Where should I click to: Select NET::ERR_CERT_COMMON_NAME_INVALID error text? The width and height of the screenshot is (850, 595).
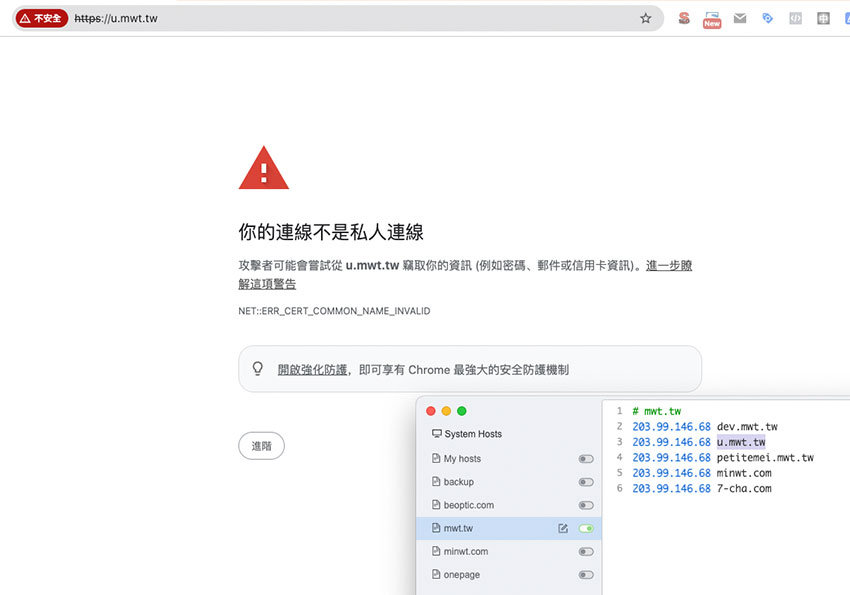point(334,311)
